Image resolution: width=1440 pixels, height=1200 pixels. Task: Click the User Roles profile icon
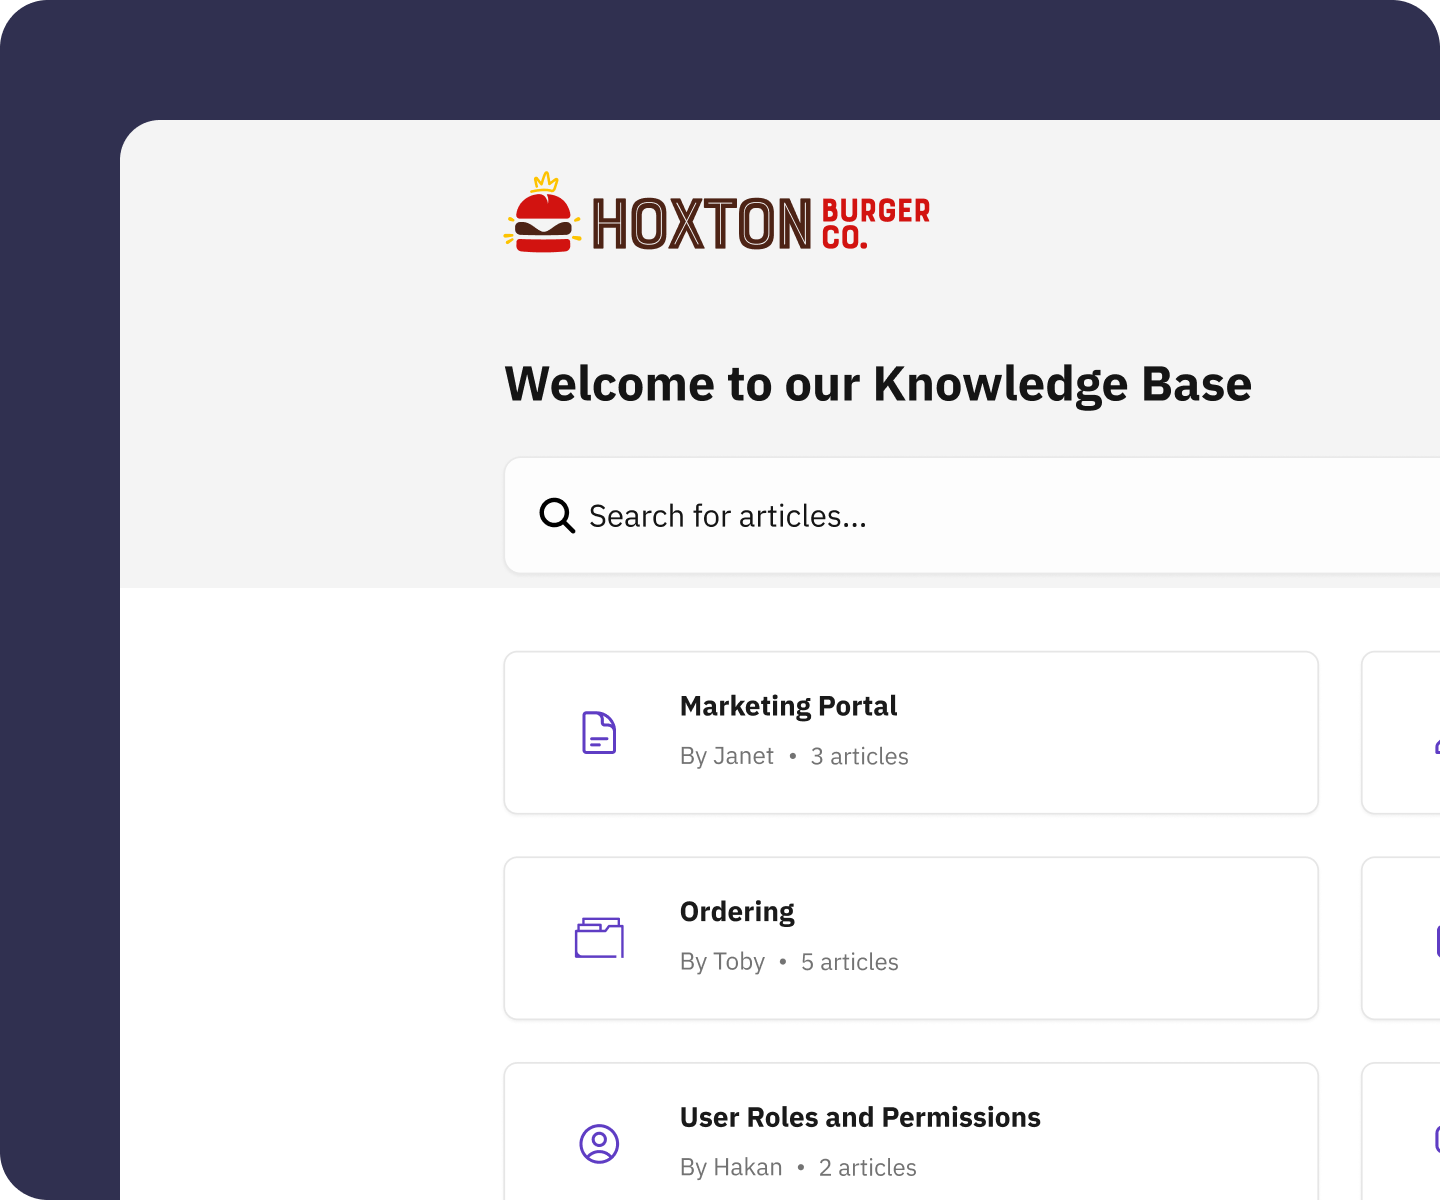(x=599, y=1143)
